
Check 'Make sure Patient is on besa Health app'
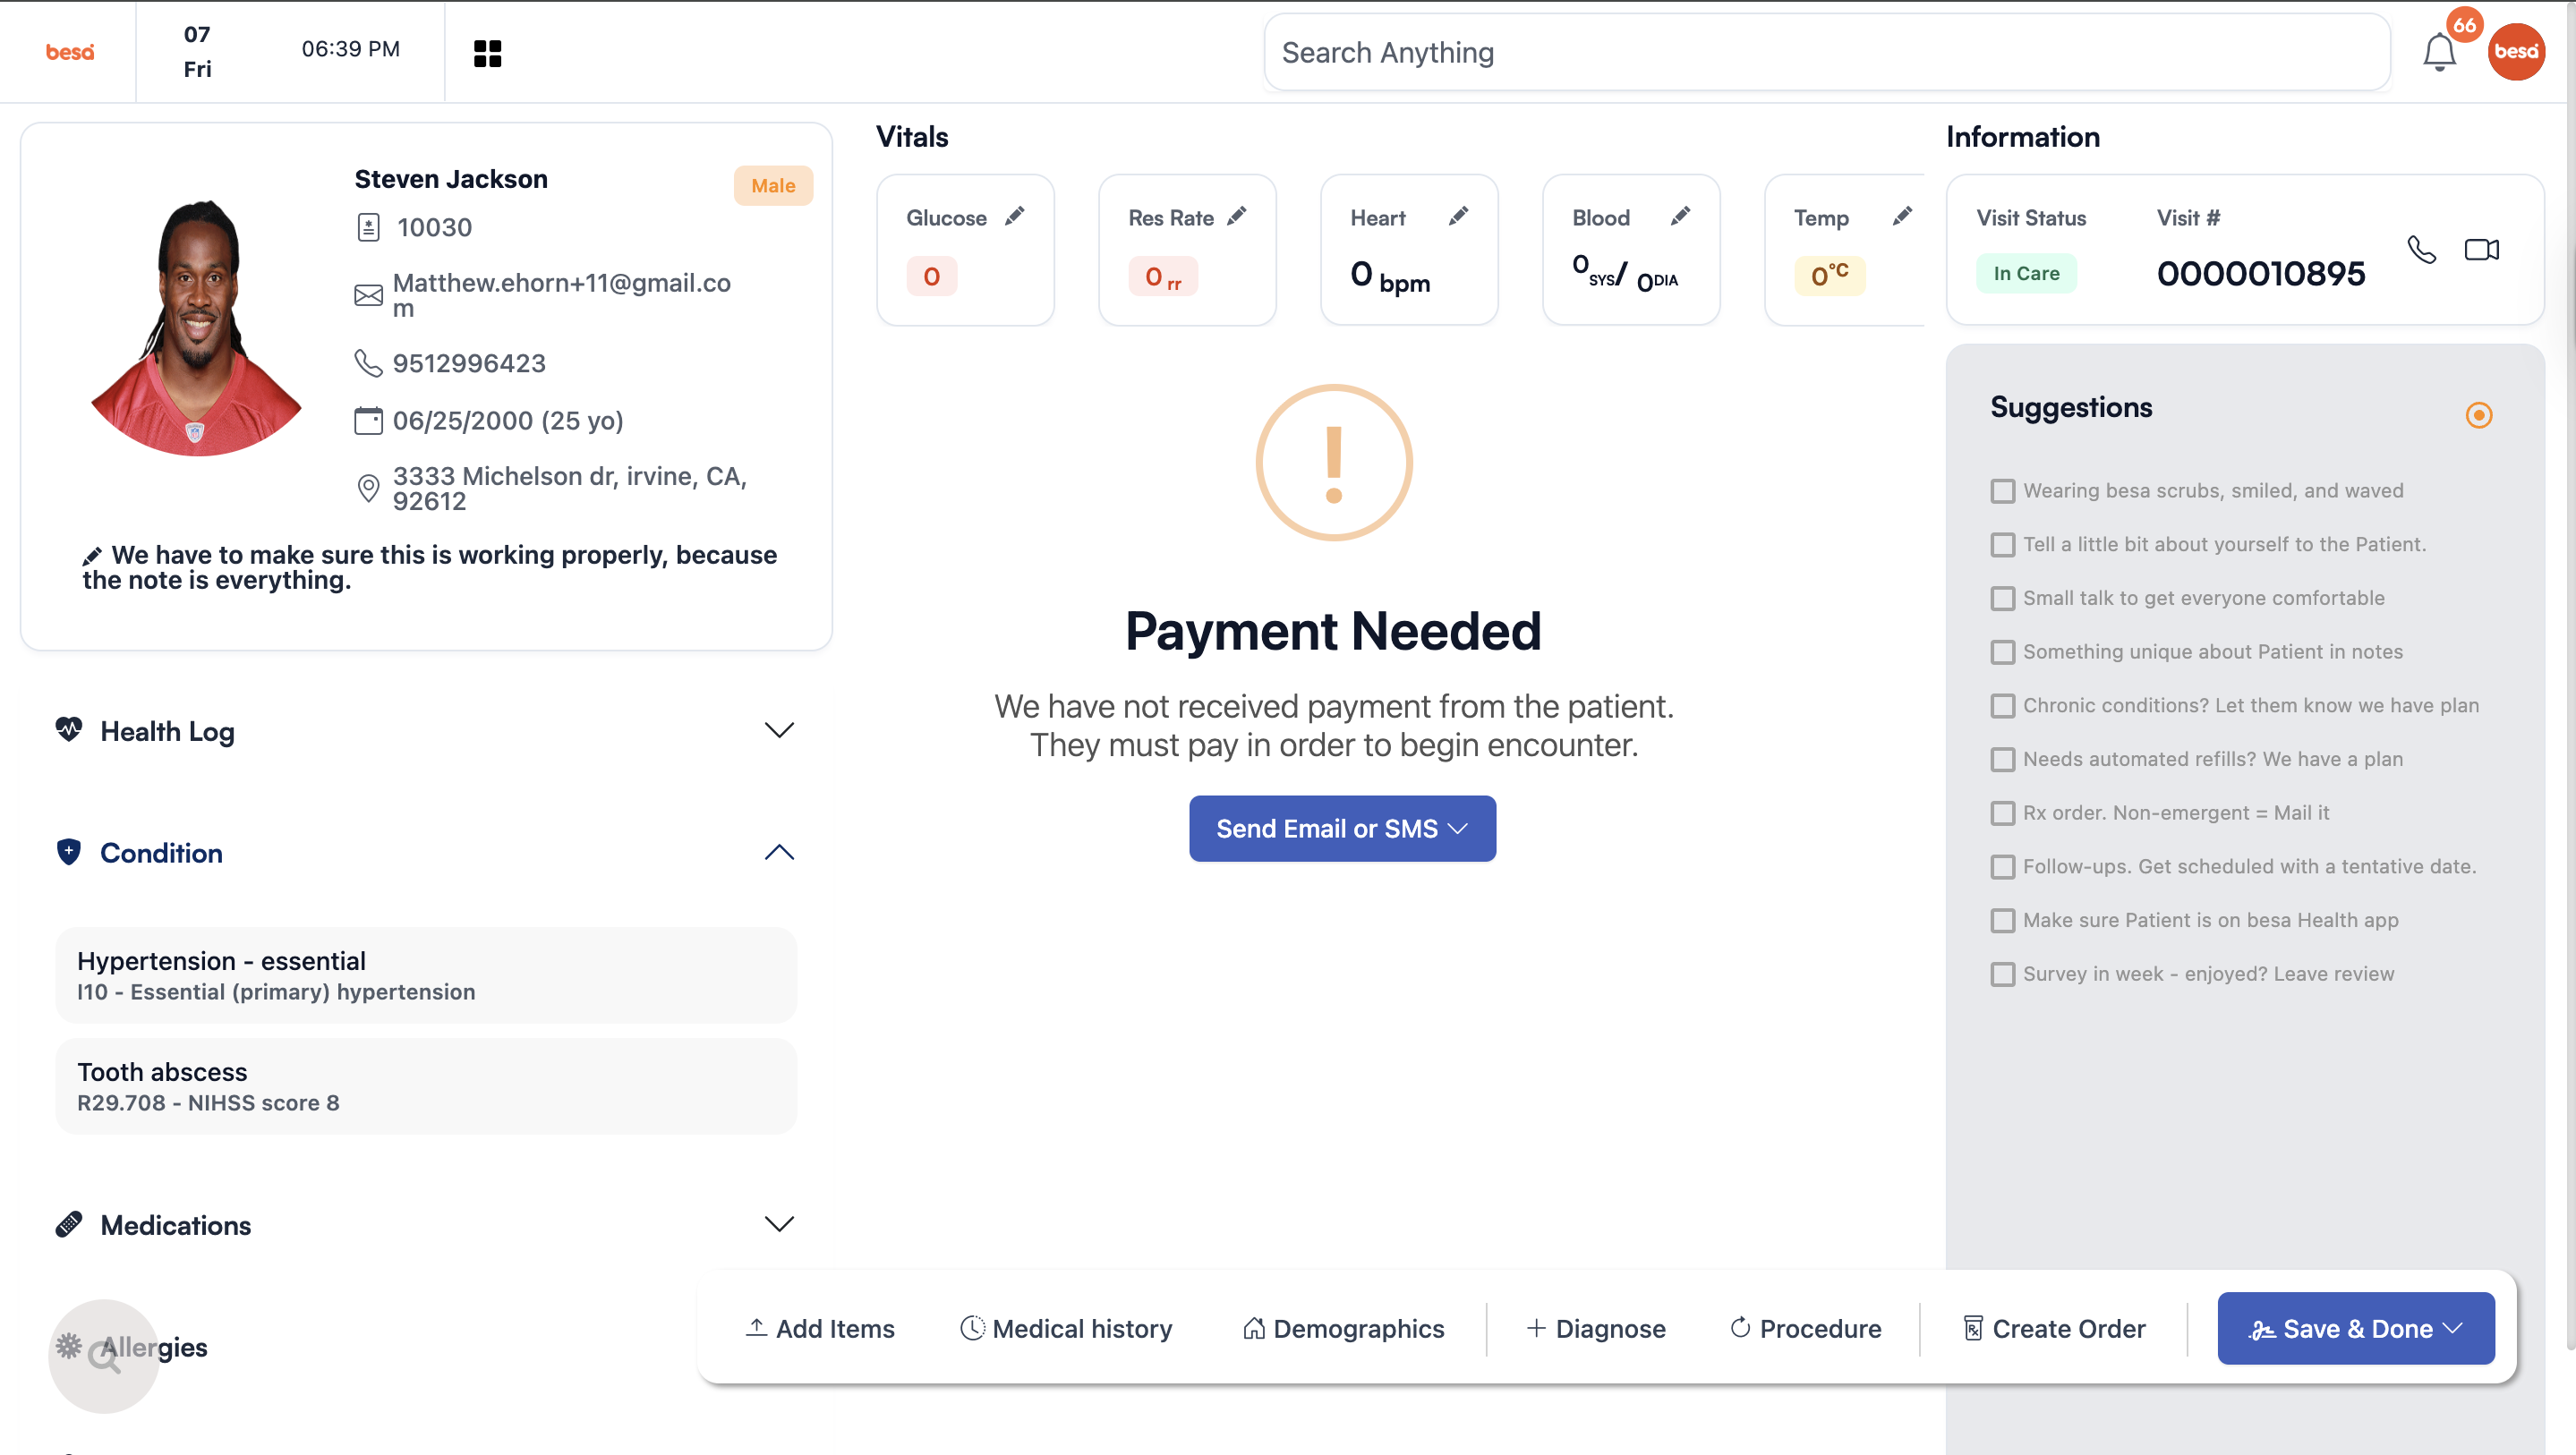tap(2002, 921)
